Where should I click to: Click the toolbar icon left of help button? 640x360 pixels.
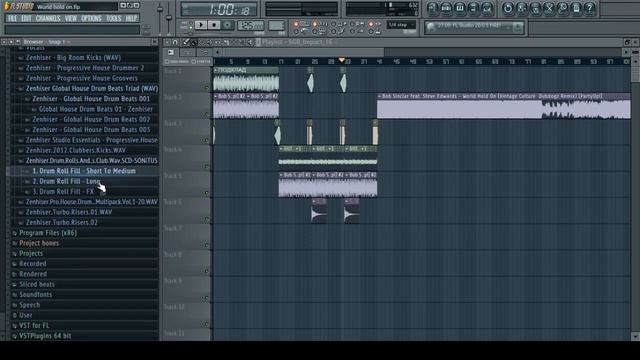(576, 8)
